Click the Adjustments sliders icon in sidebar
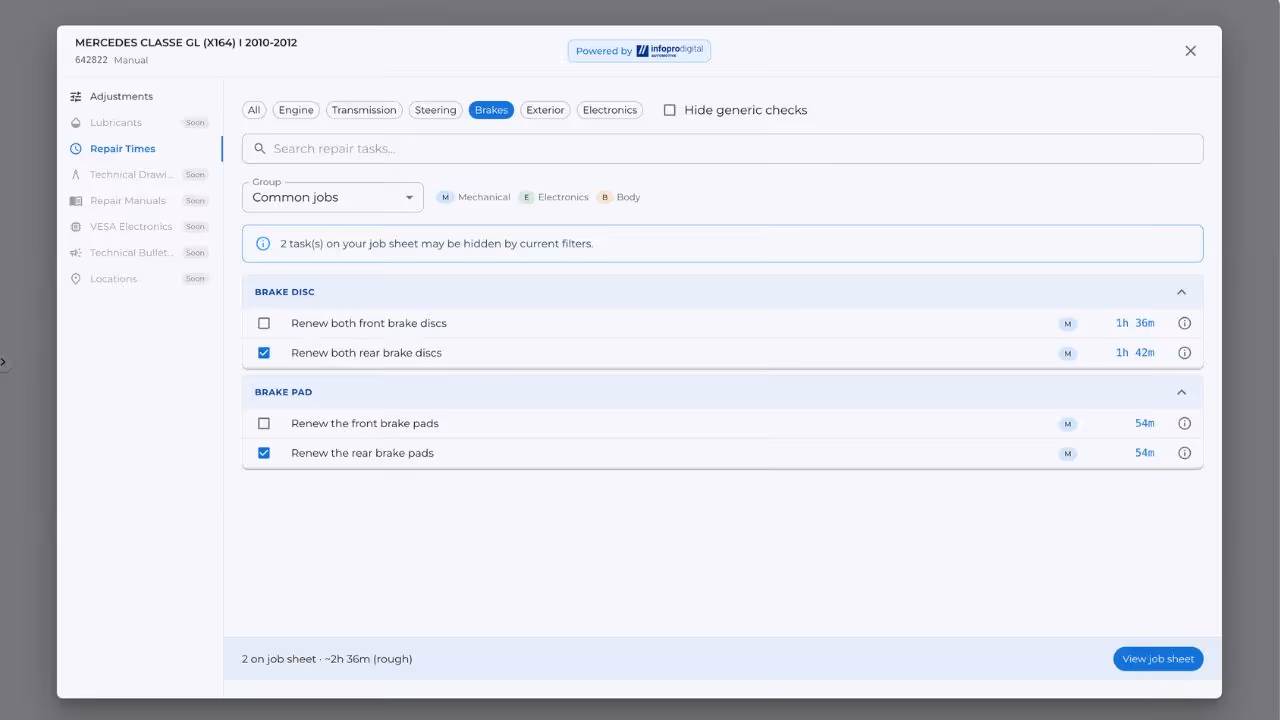 click(76, 97)
